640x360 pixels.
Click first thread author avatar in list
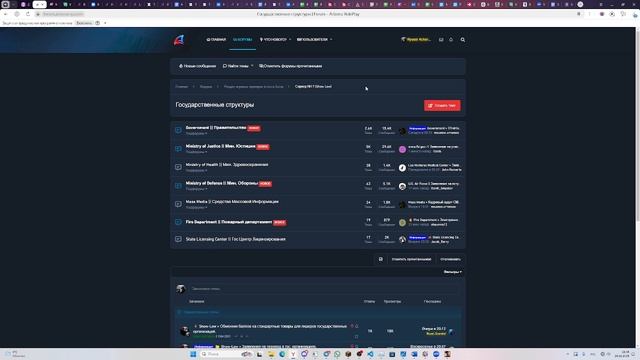184,331
